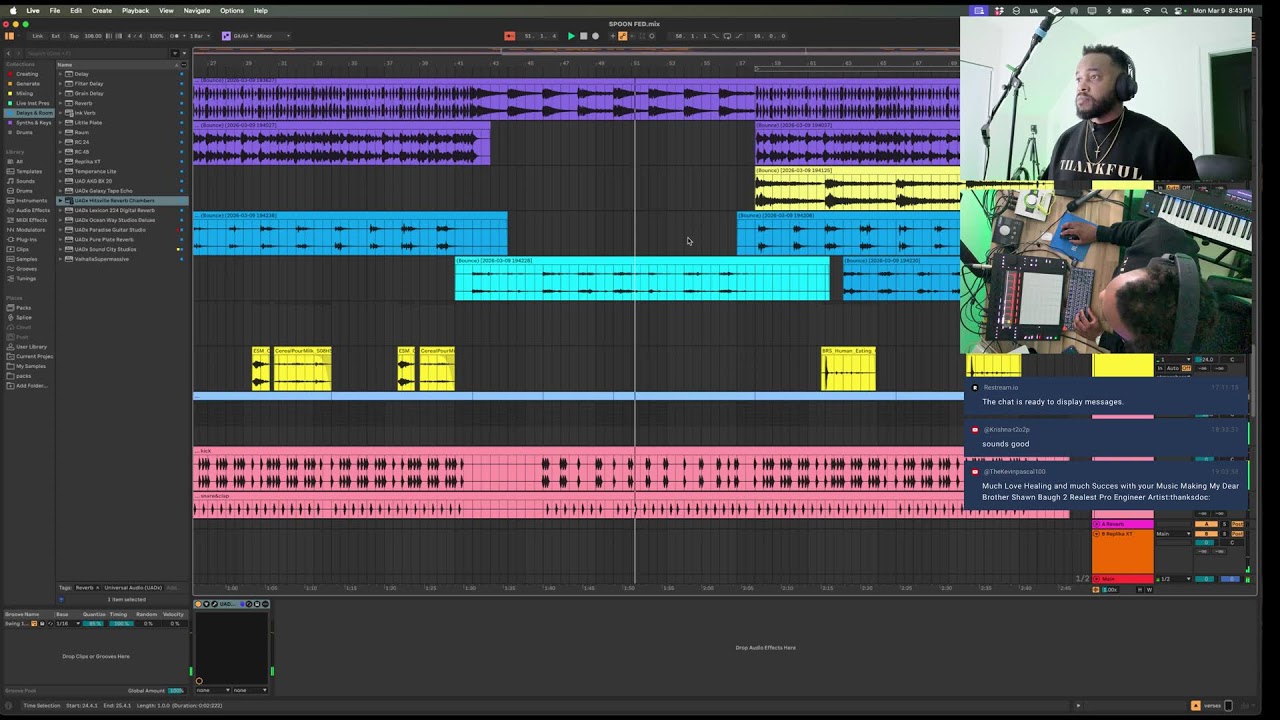The height and width of the screenshot is (720, 1280).
Task: Adjust the Global Amount groove slider
Action: point(176,690)
